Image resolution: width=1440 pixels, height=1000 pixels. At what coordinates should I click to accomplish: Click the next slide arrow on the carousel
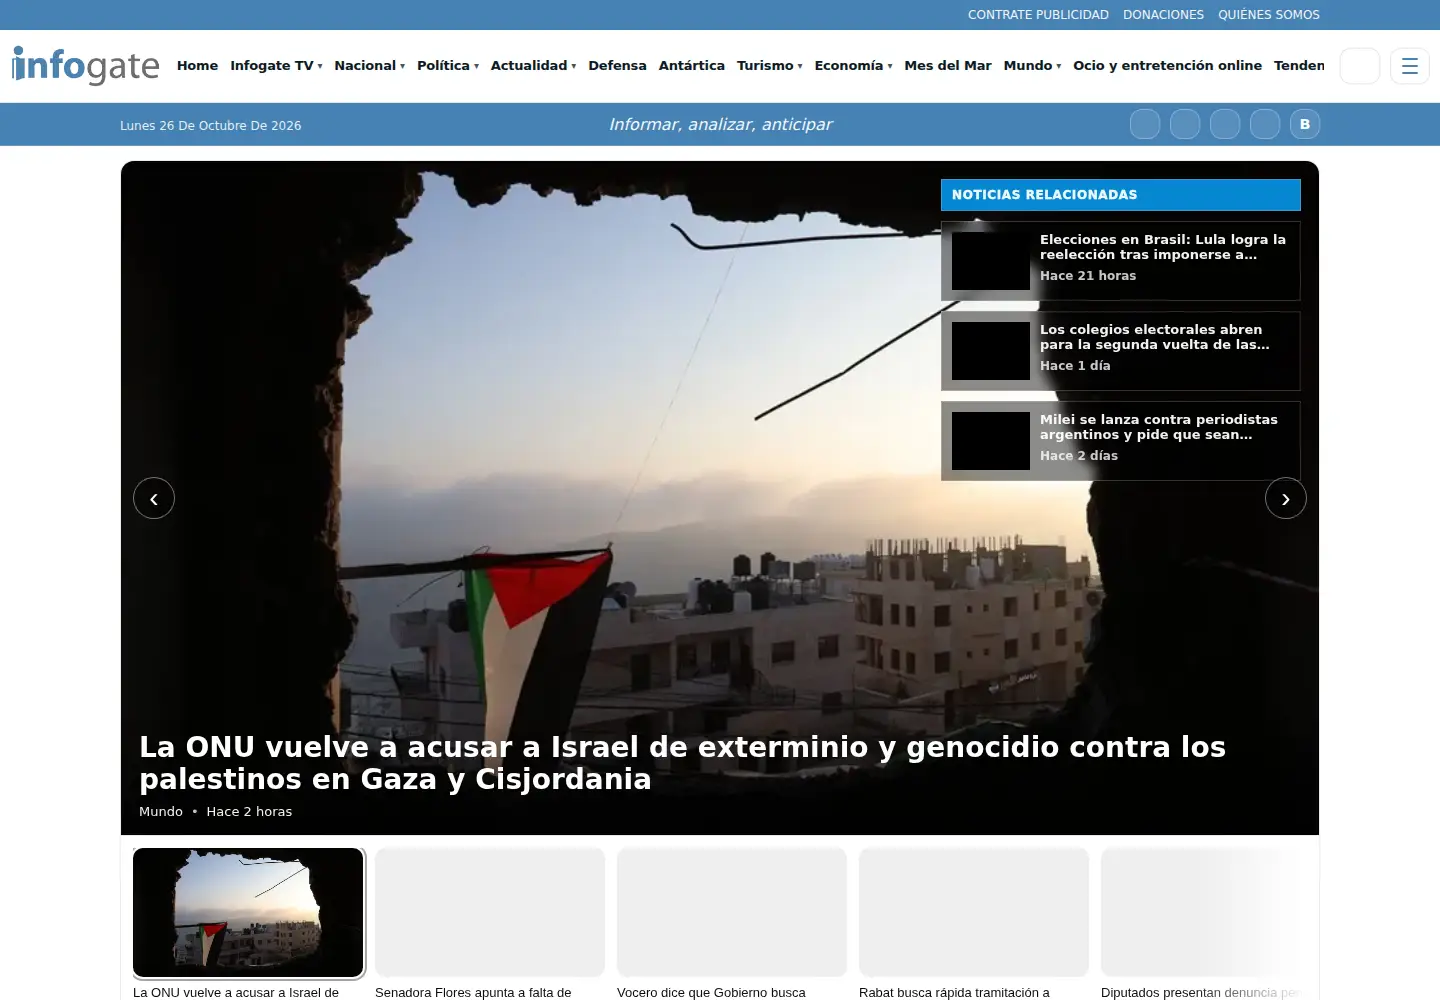1286,498
